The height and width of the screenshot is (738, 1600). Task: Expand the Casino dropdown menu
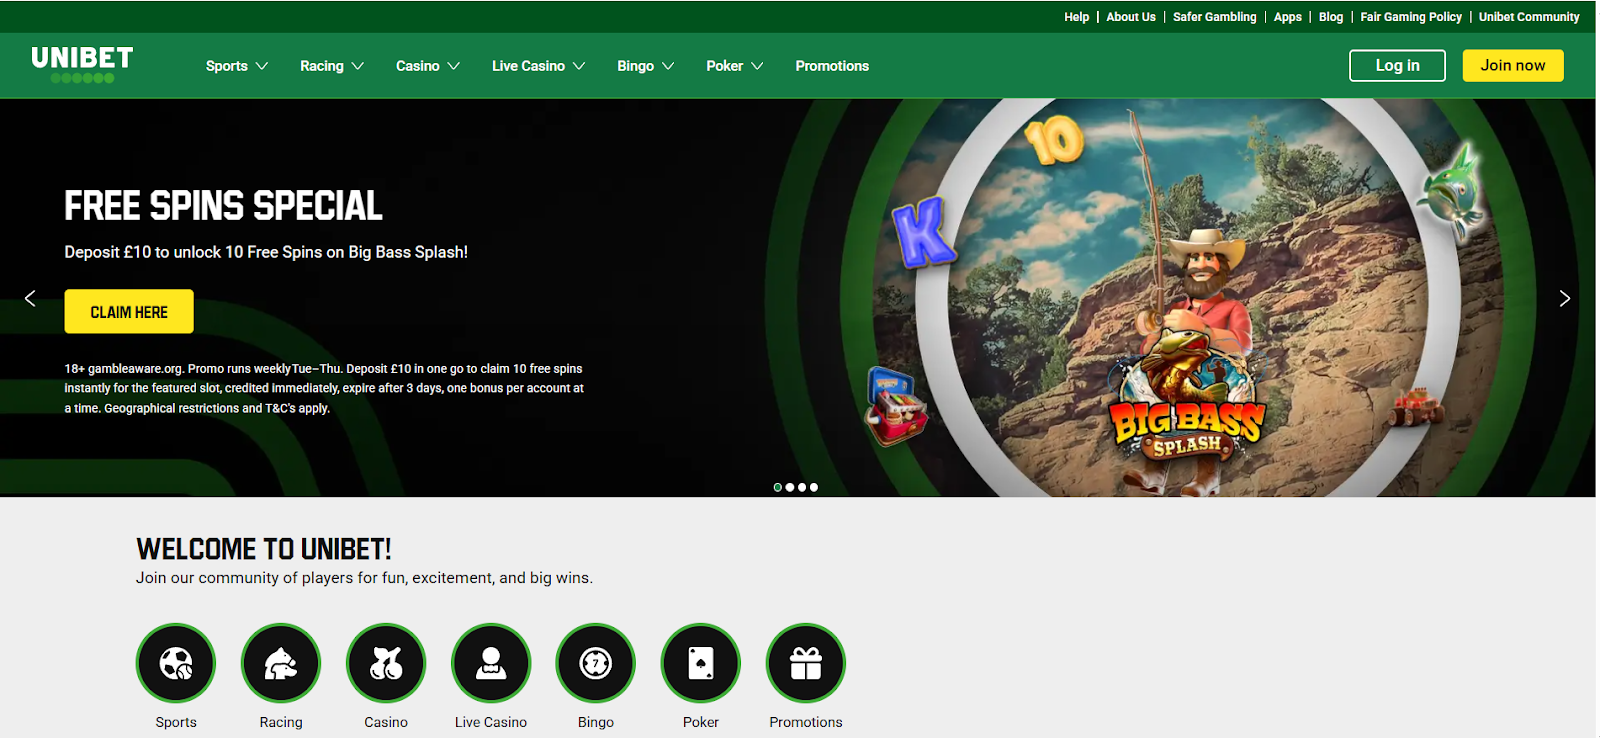pyautogui.click(x=427, y=66)
